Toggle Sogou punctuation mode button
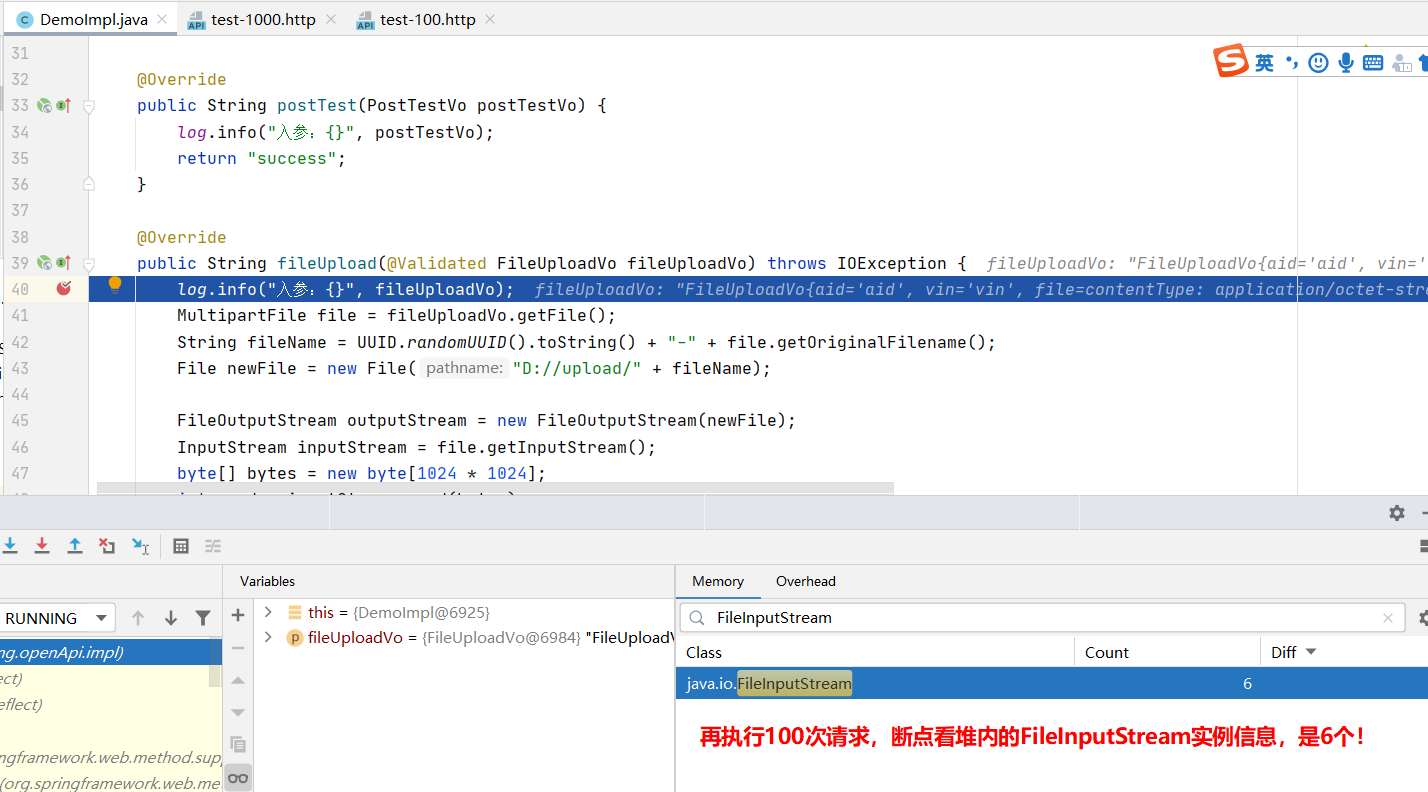 point(1291,63)
